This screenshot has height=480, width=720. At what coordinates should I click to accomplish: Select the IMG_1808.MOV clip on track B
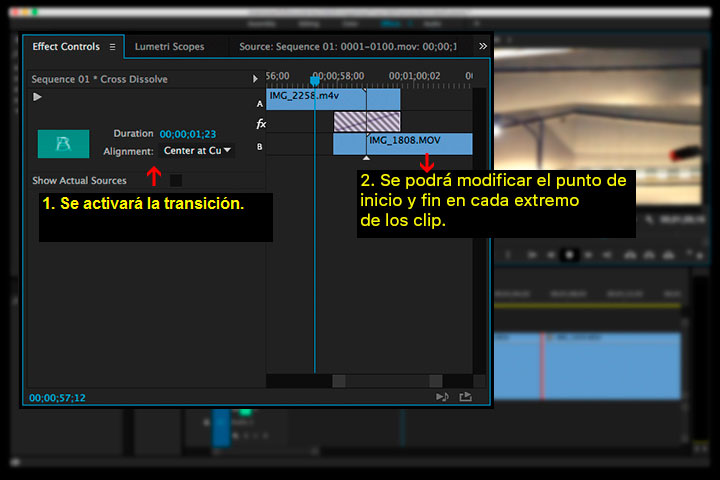pos(402,144)
